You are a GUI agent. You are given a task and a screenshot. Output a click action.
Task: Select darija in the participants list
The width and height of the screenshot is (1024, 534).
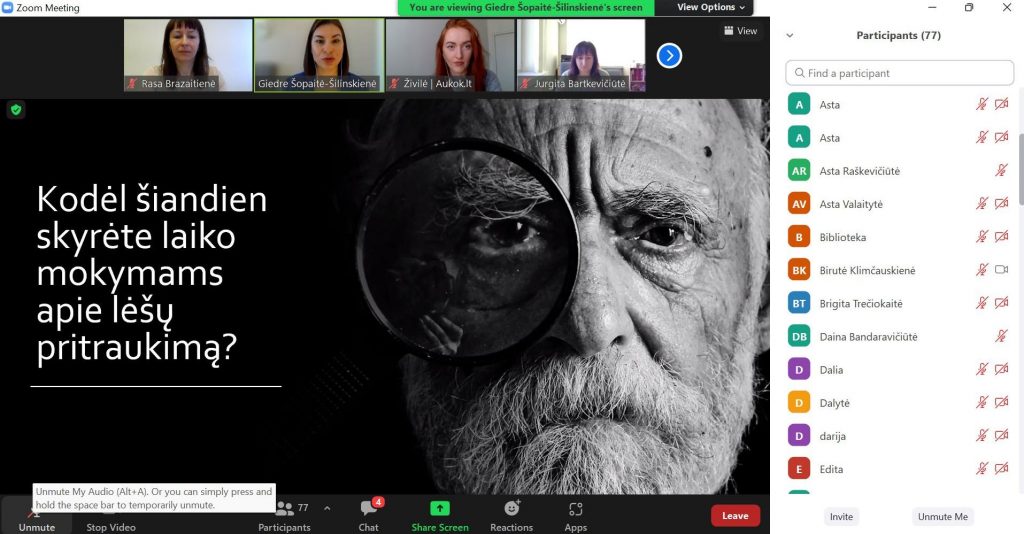tap(899, 436)
